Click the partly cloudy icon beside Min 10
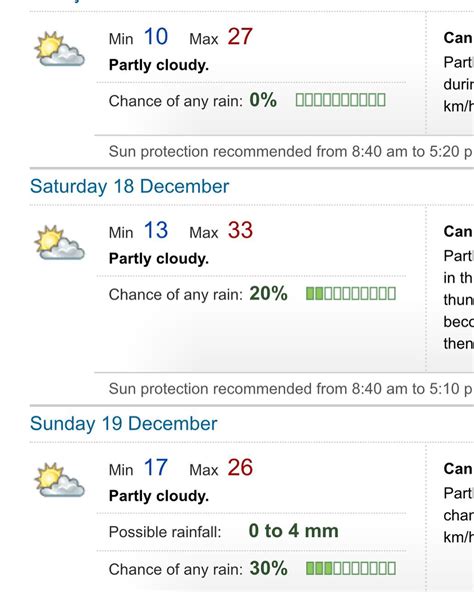The width and height of the screenshot is (474, 592). coord(60,49)
